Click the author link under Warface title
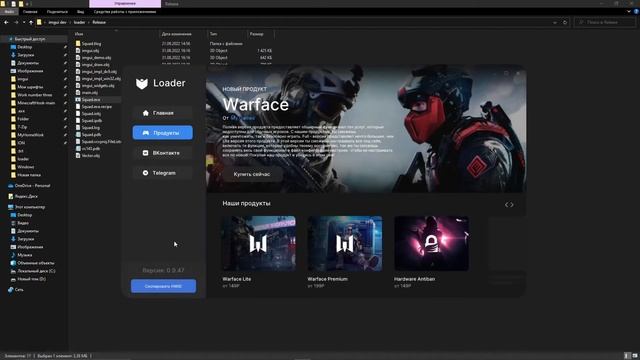This screenshot has width=640, height=360. click(x=242, y=118)
